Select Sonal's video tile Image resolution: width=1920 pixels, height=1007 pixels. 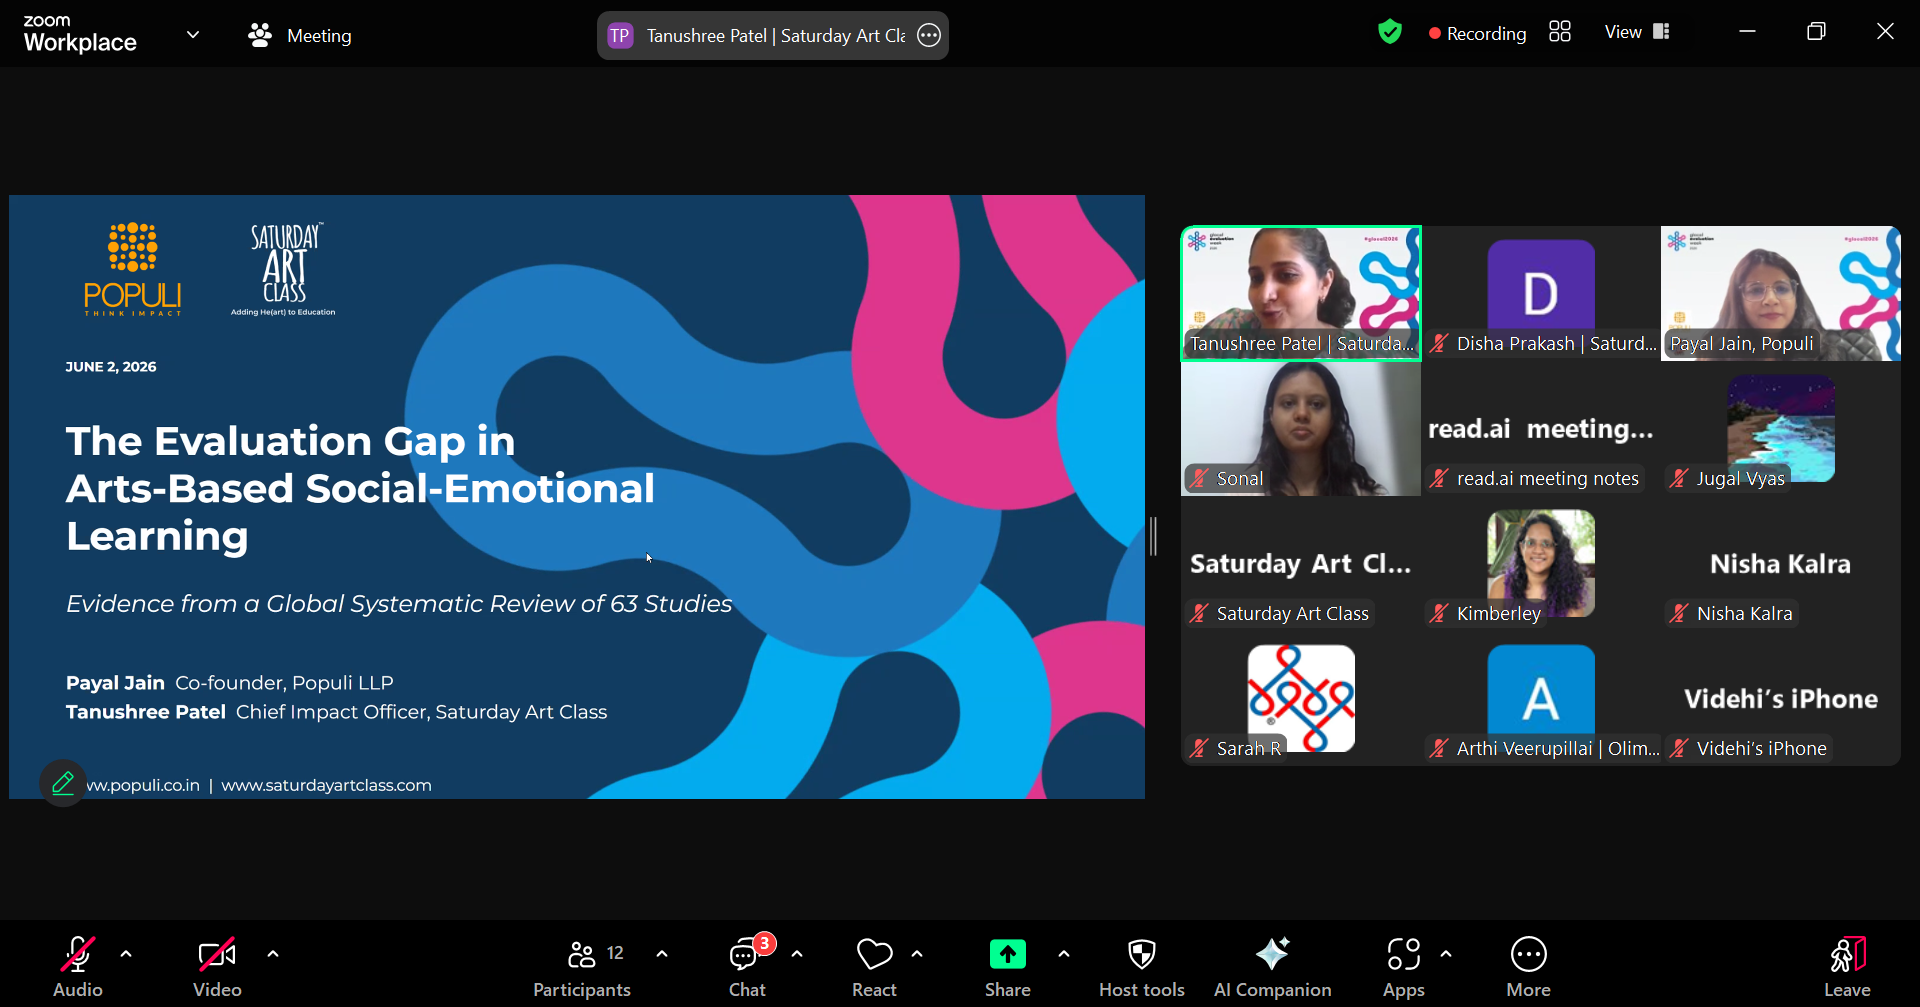pyautogui.click(x=1301, y=428)
